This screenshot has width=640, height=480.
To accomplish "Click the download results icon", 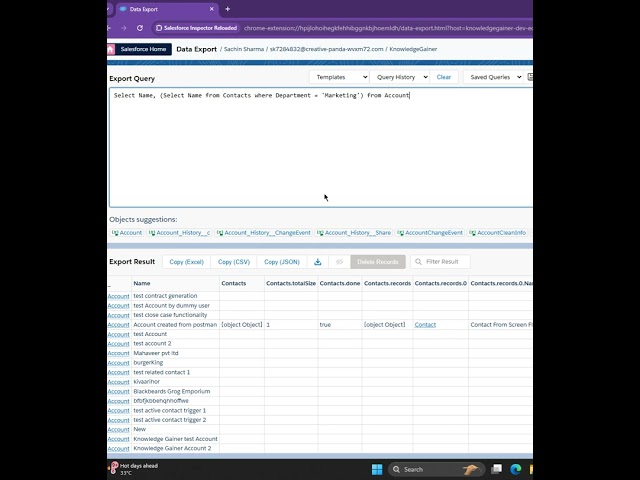I will point(318,262).
